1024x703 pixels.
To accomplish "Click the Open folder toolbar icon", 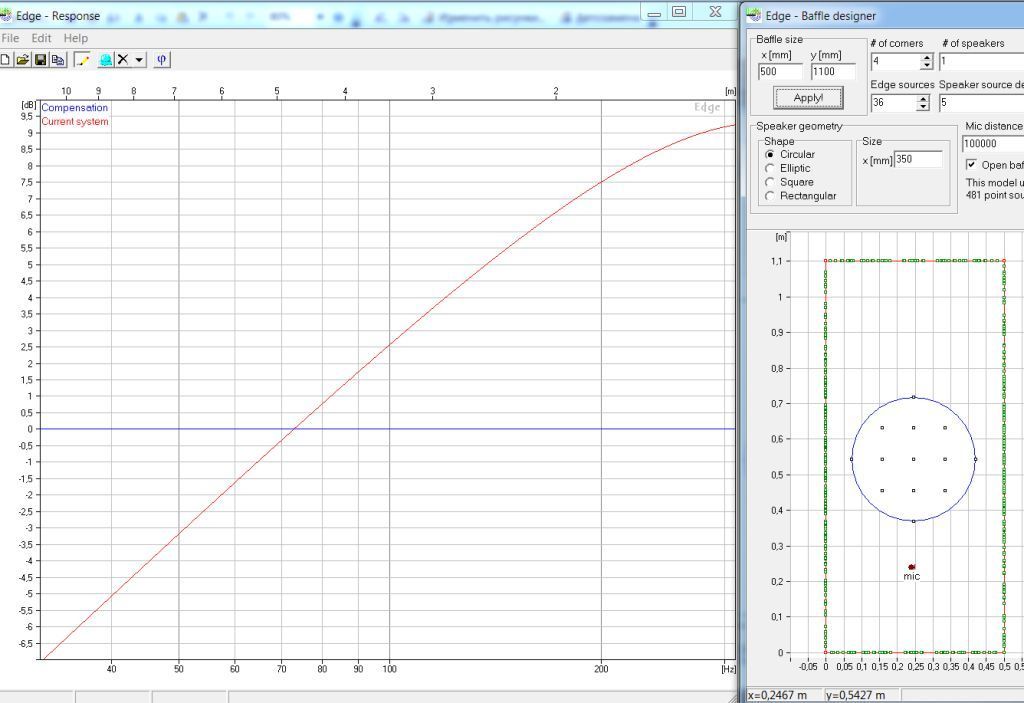I will (22, 60).
